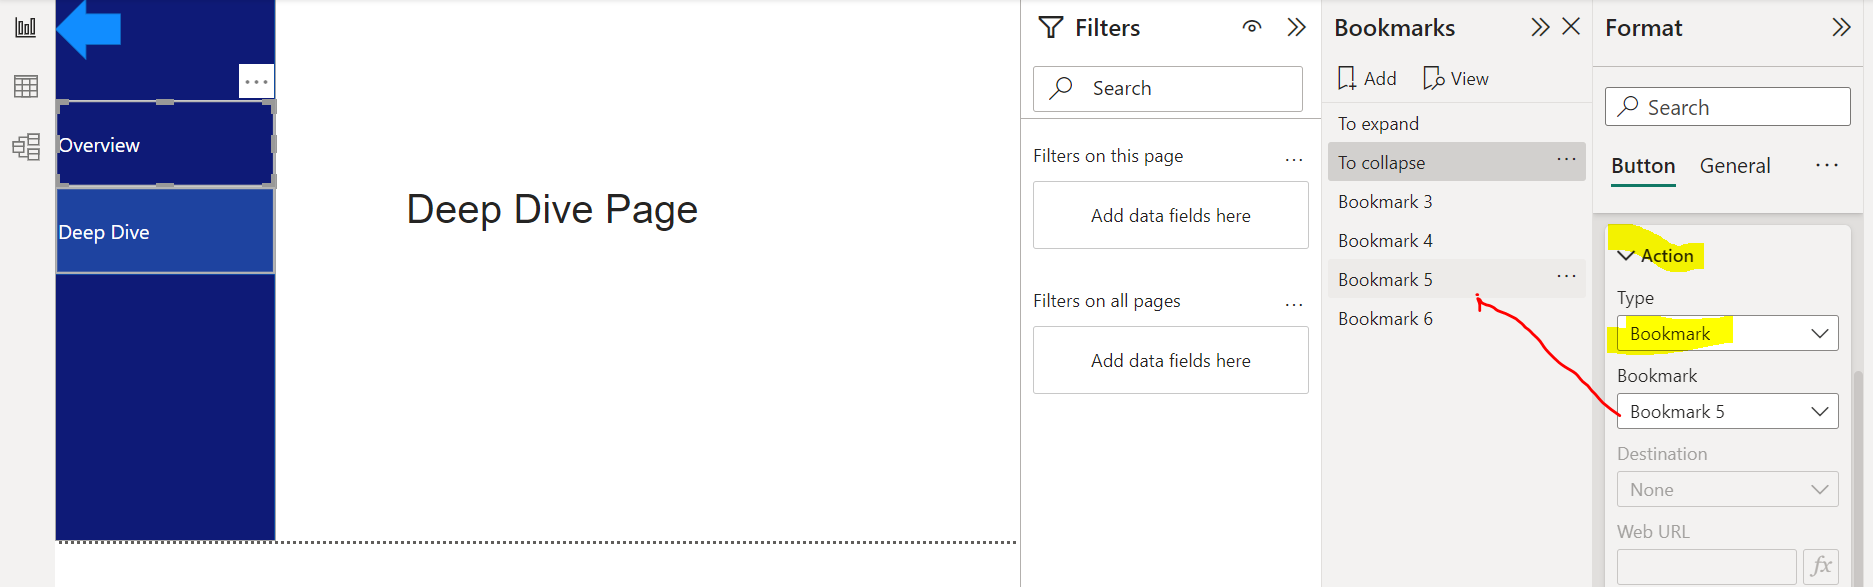1873x587 pixels.
Task: Select the Deep Dive navigation button
Action: 165,231
